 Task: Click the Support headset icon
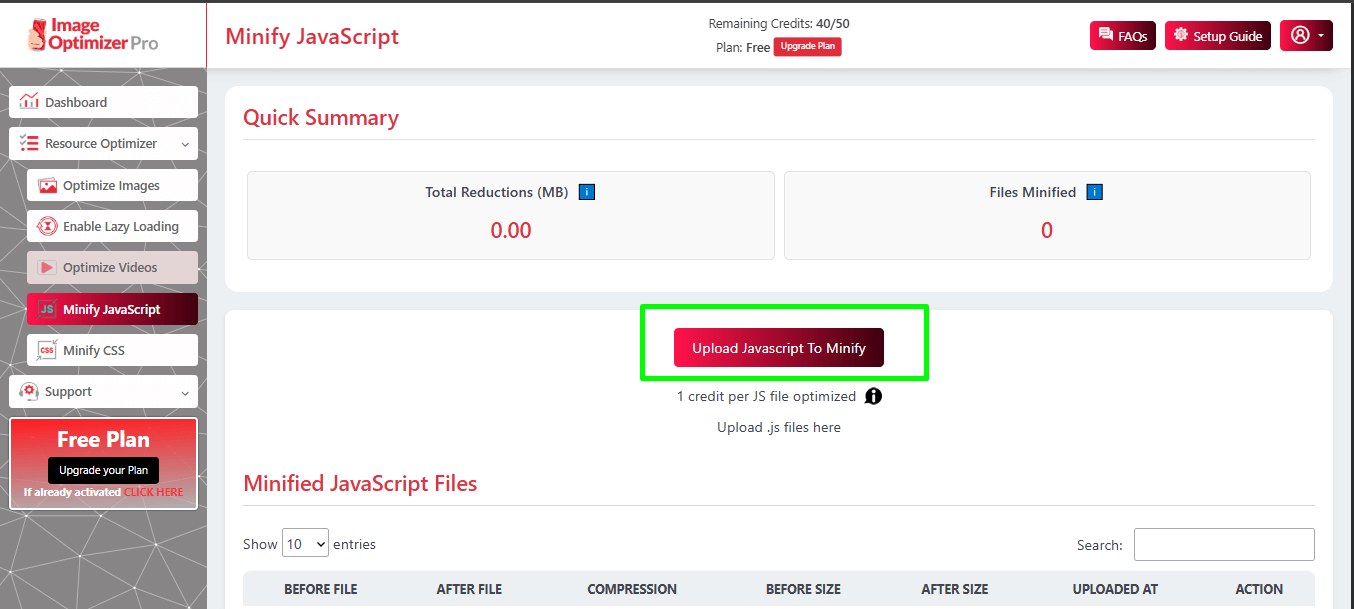click(x=29, y=391)
